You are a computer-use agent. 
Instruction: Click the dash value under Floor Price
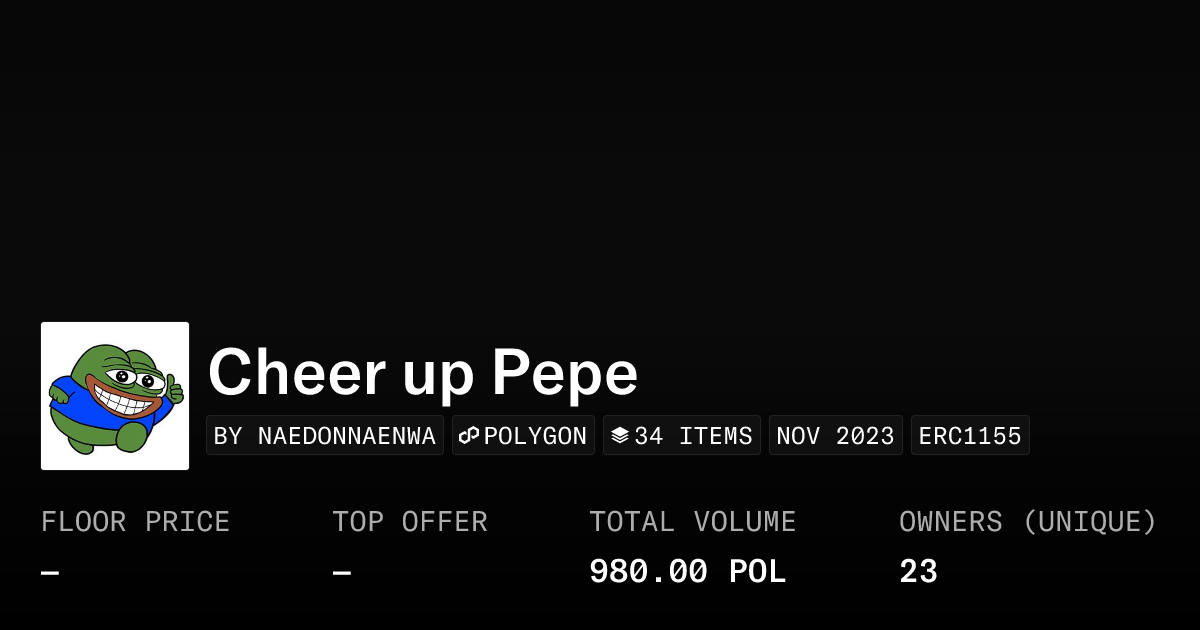pyautogui.click(x=50, y=573)
